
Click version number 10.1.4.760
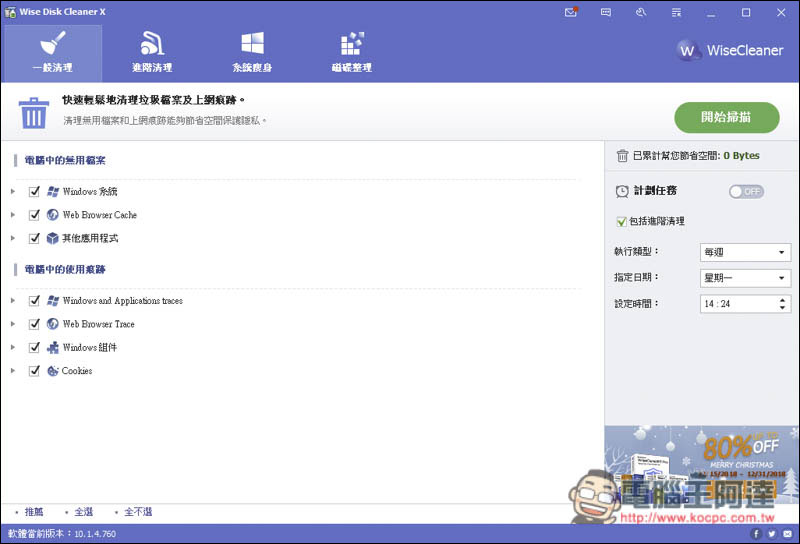pyautogui.click(x=95, y=534)
